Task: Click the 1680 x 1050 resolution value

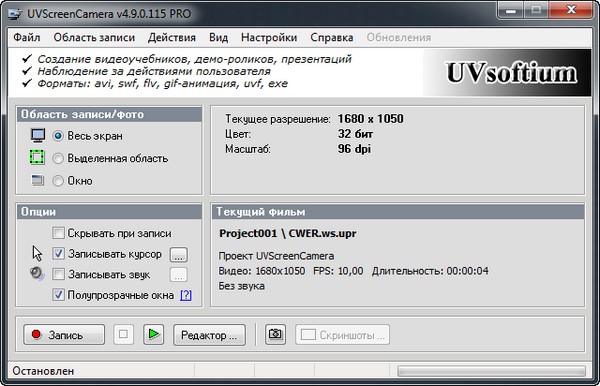Action: click(x=370, y=119)
